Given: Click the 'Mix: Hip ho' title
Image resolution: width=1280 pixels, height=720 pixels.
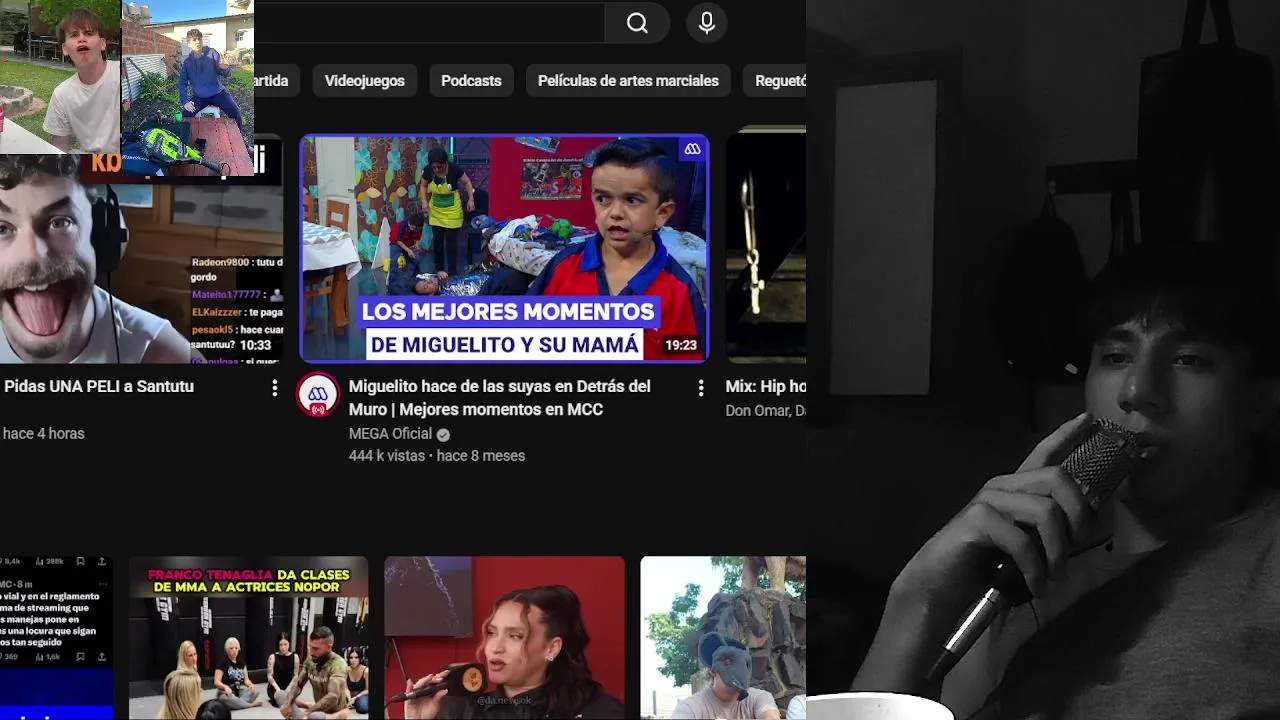Looking at the screenshot, I should click(x=766, y=387).
